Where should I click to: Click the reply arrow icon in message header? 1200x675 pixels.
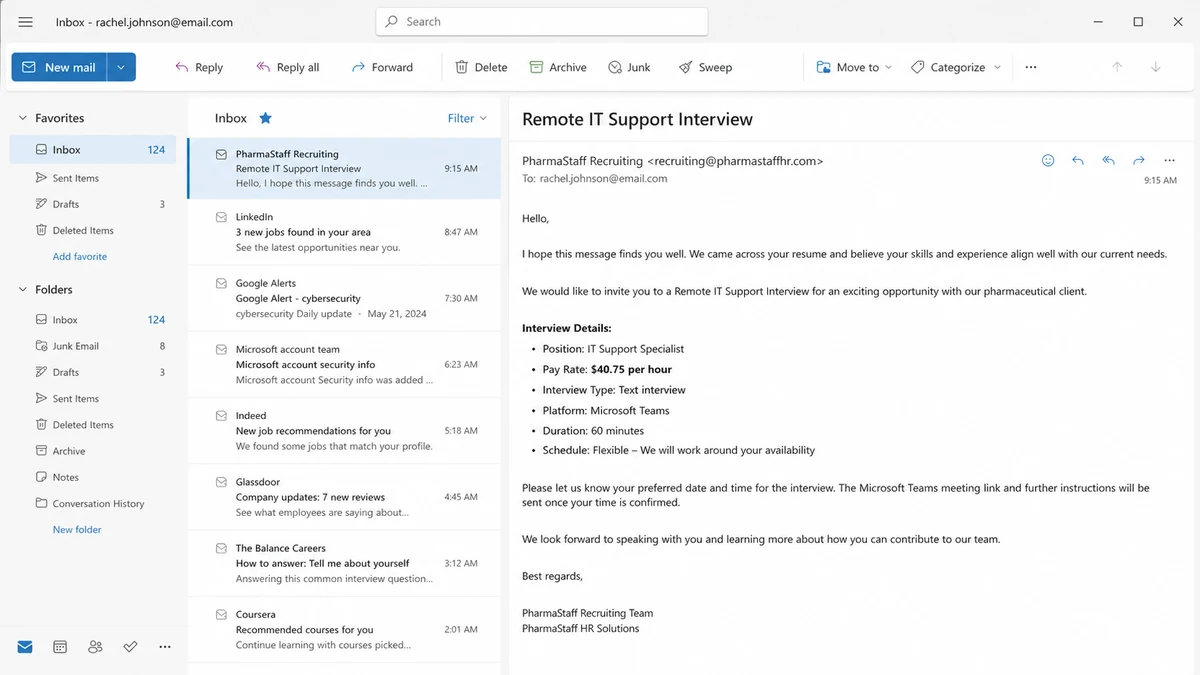1078,160
